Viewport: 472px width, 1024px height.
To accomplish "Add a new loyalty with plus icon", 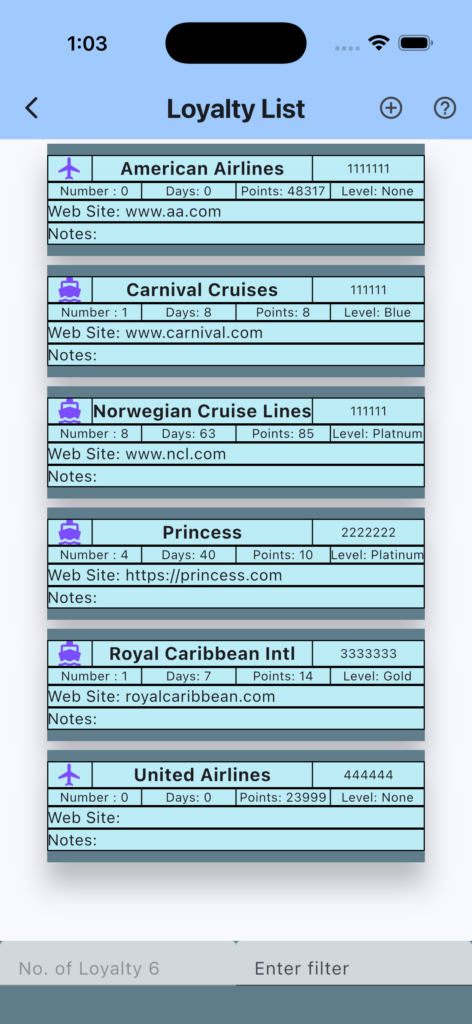I will click(391, 108).
